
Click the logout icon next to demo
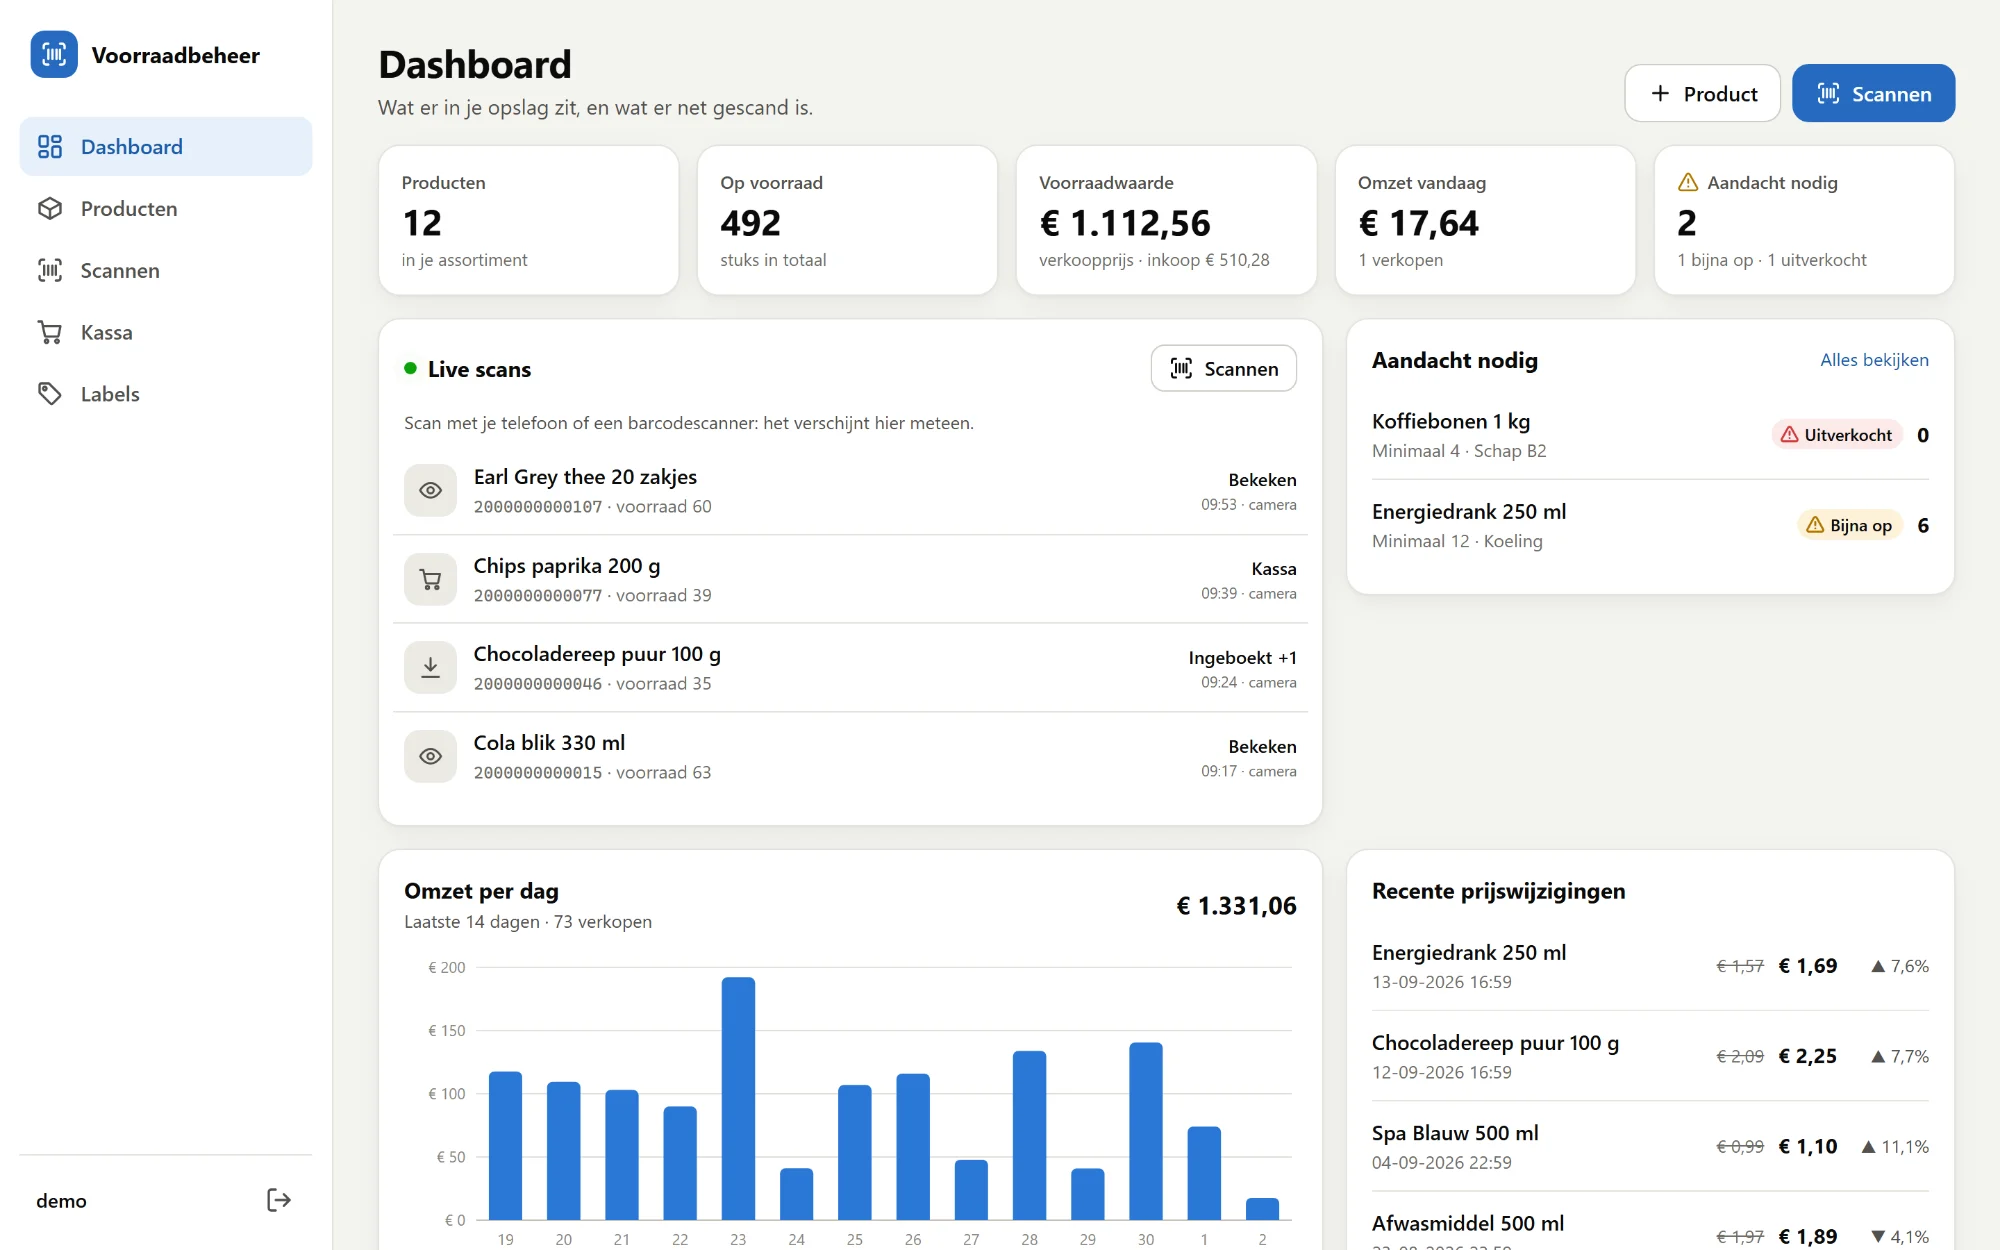279,1200
